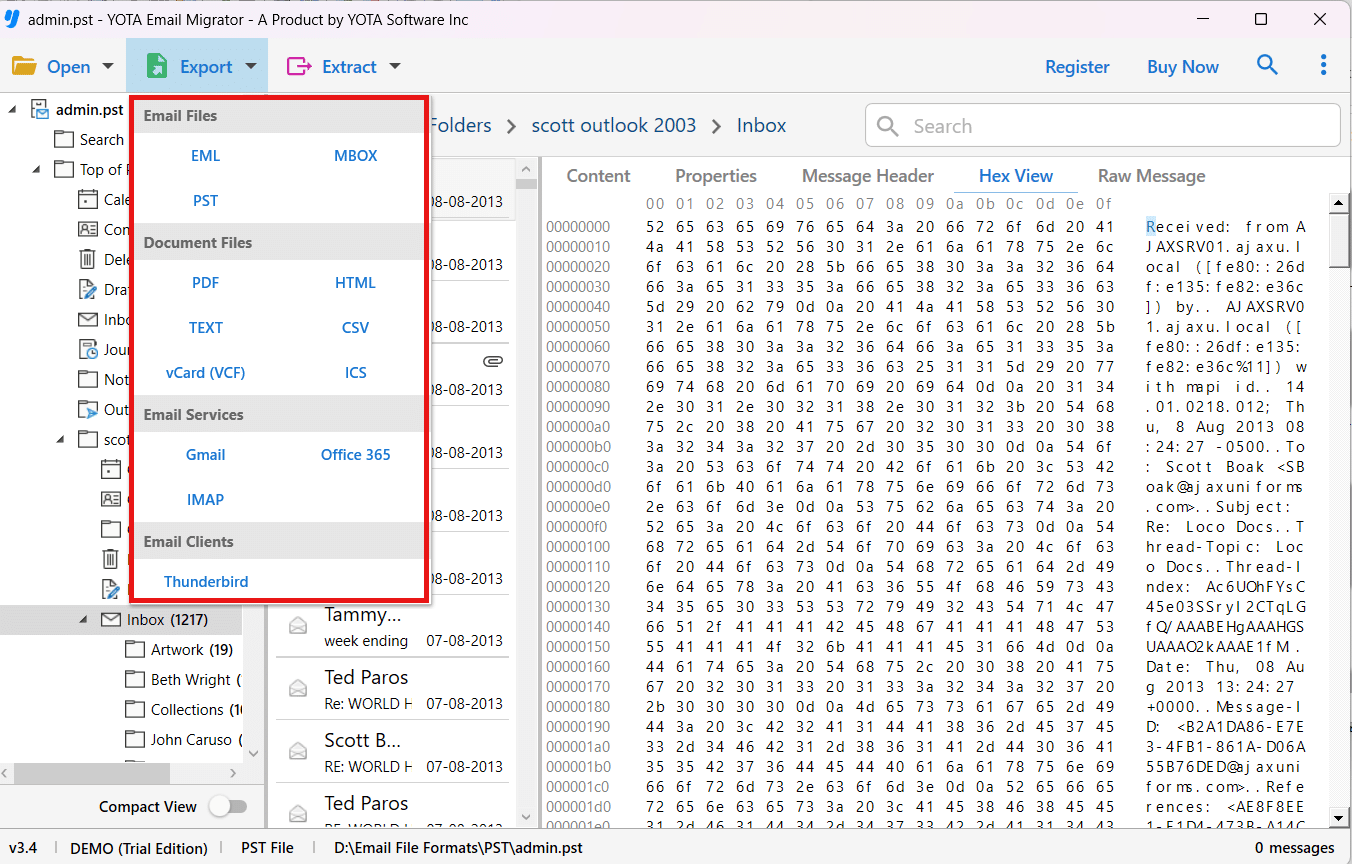Image resolution: width=1352 pixels, height=864 pixels.
Task: Click the green Export icon
Action: point(158,66)
